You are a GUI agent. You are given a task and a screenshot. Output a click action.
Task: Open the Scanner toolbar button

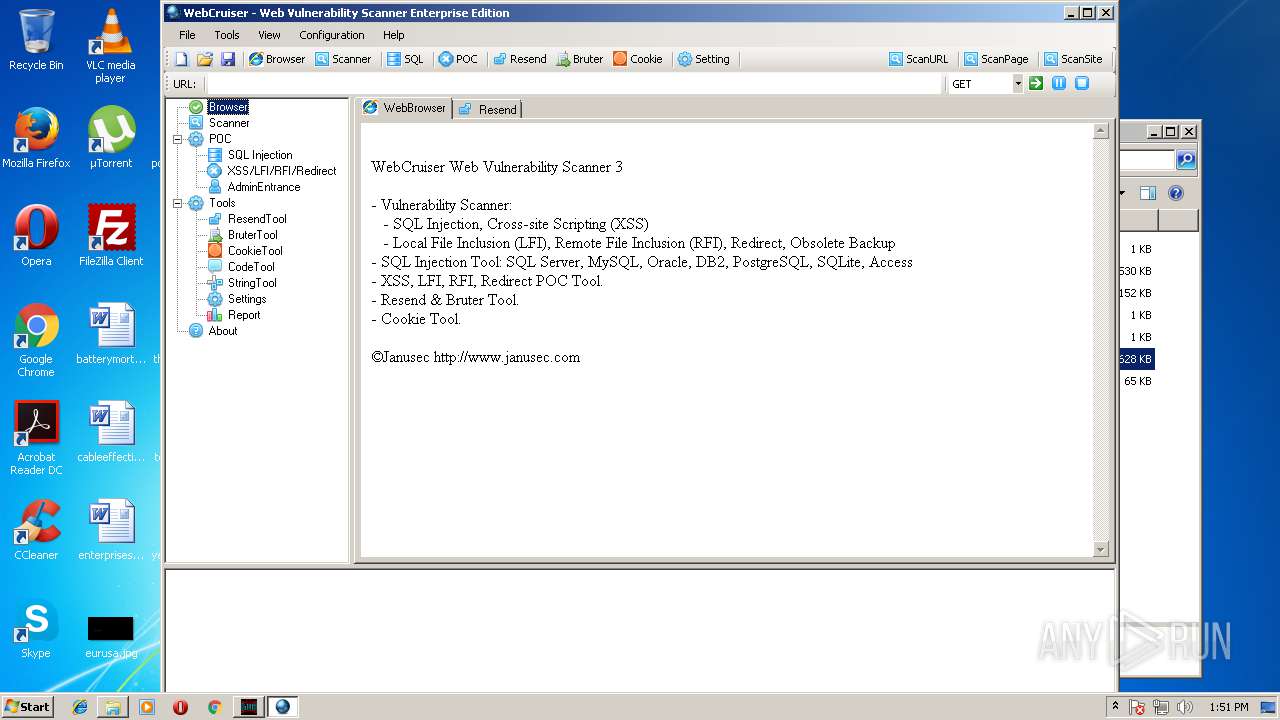343,59
